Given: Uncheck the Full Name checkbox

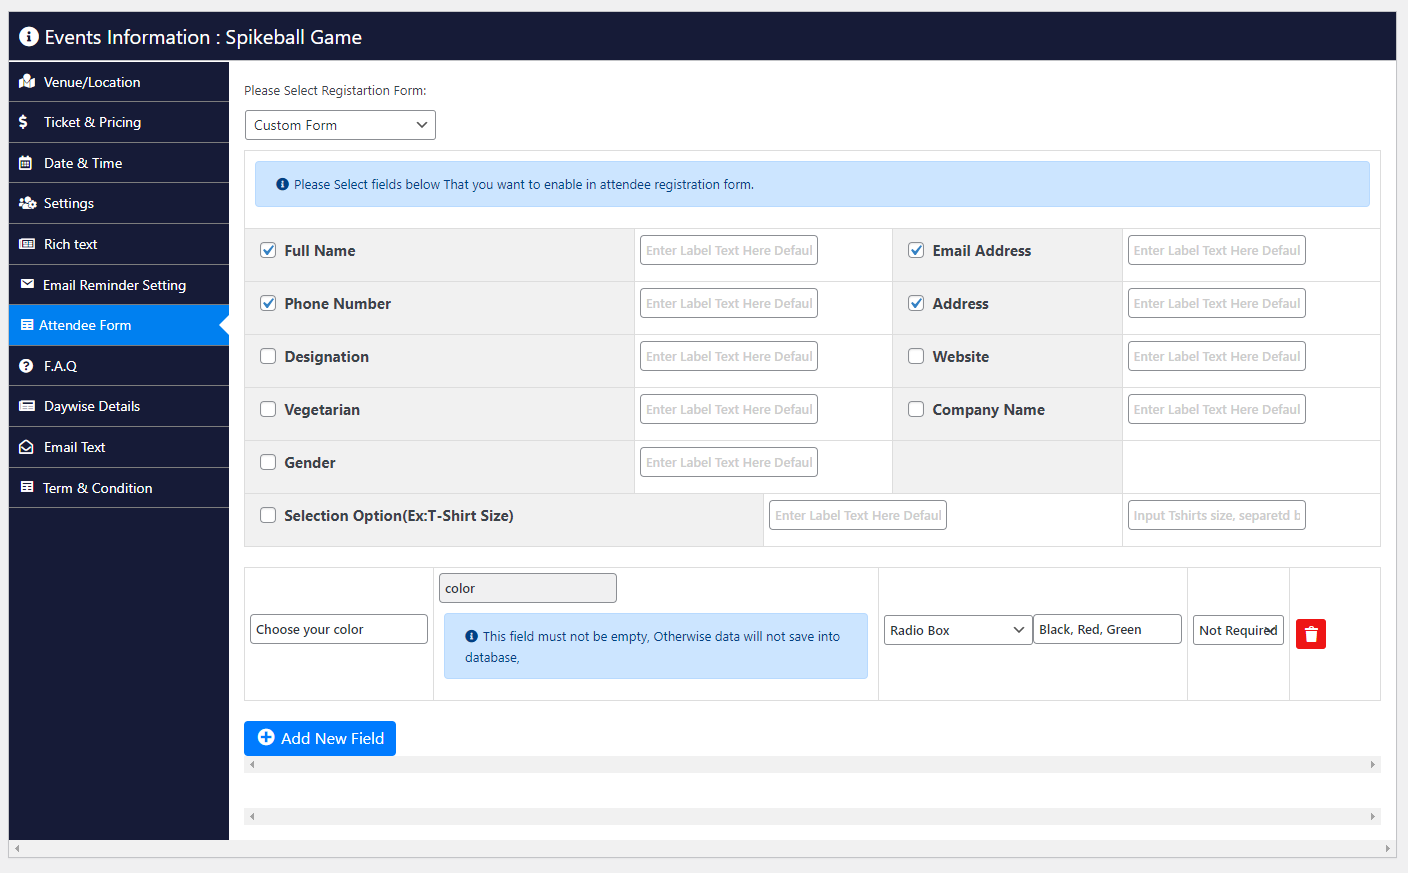Looking at the screenshot, I should pyautogui.click(x=268, y=251).
